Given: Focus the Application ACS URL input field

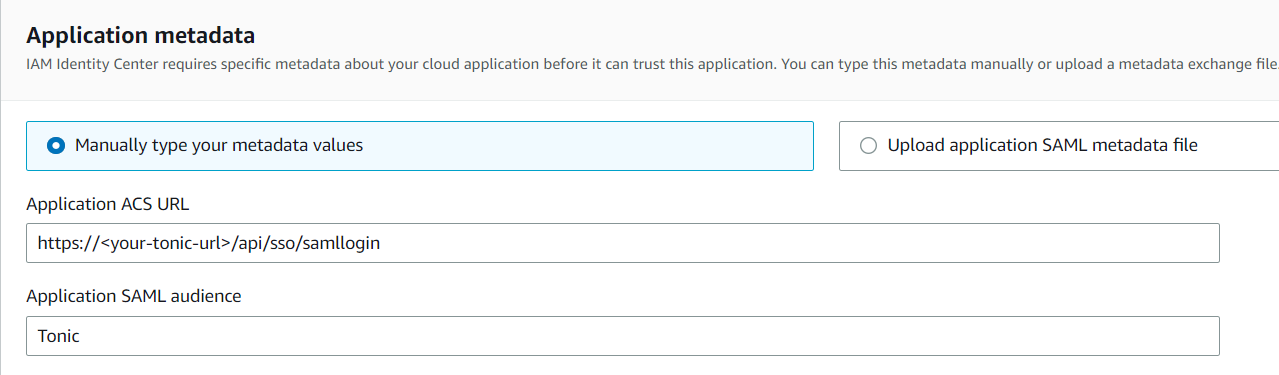Looking at the screenshot, I should click(623, 243).
